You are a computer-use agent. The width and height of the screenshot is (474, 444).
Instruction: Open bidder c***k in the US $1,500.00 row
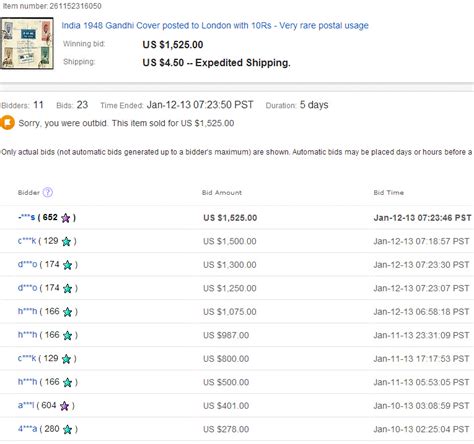(27, 241)
